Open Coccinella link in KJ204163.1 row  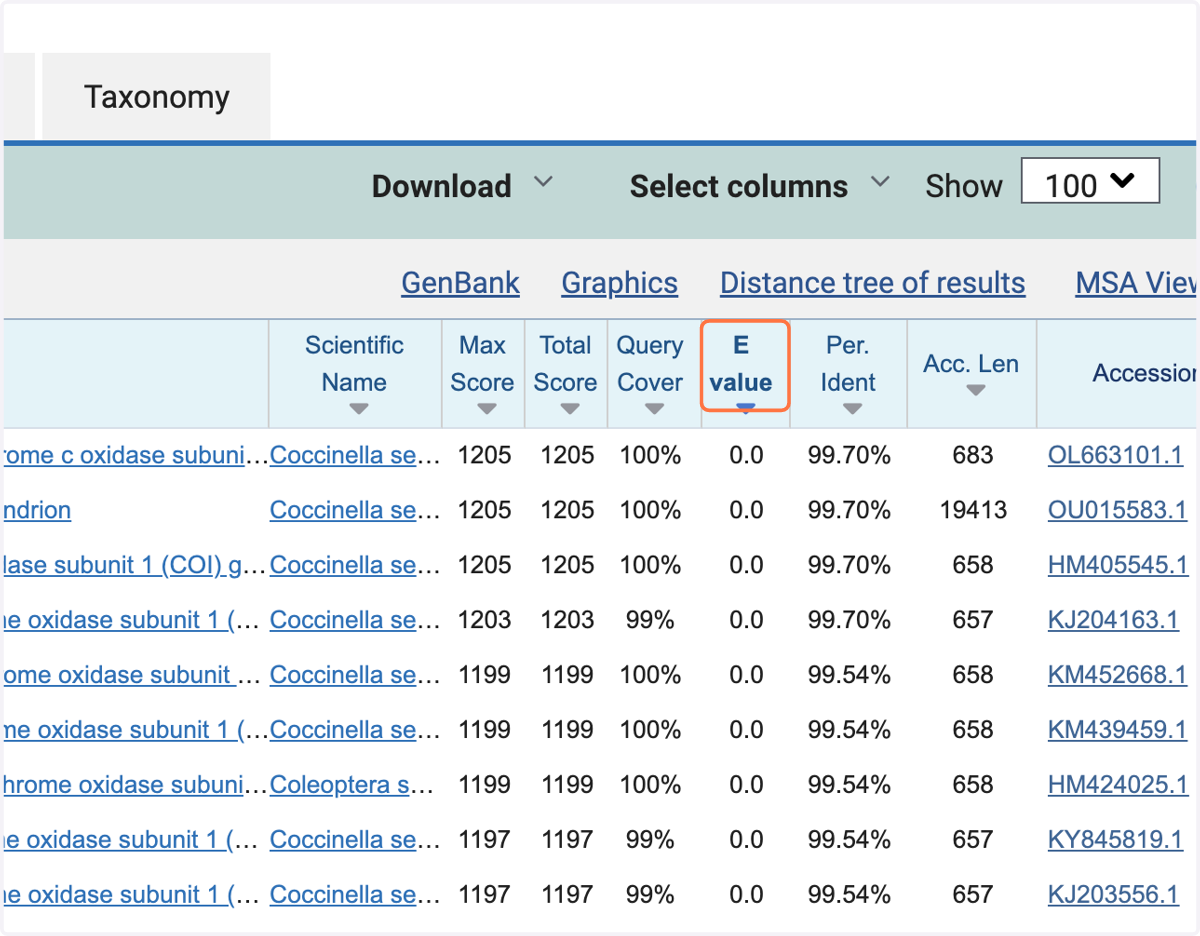click(355, 620)
